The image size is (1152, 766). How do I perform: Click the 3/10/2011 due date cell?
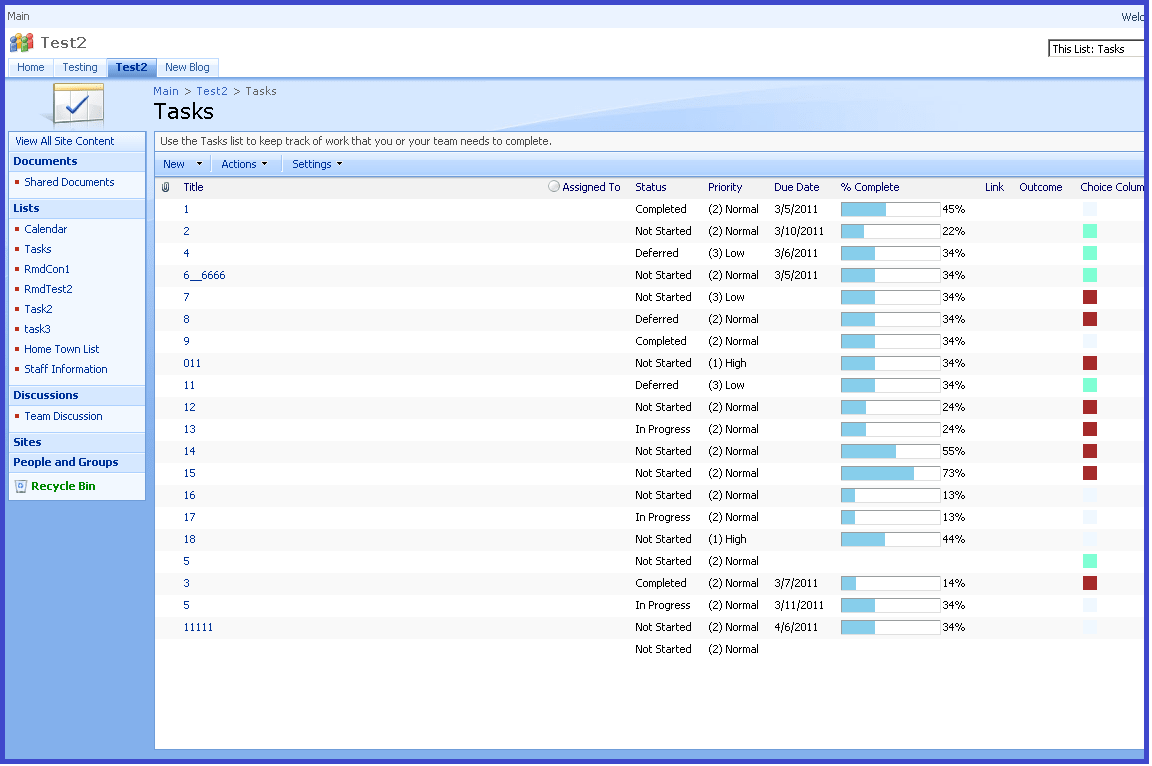pos(799,231)
